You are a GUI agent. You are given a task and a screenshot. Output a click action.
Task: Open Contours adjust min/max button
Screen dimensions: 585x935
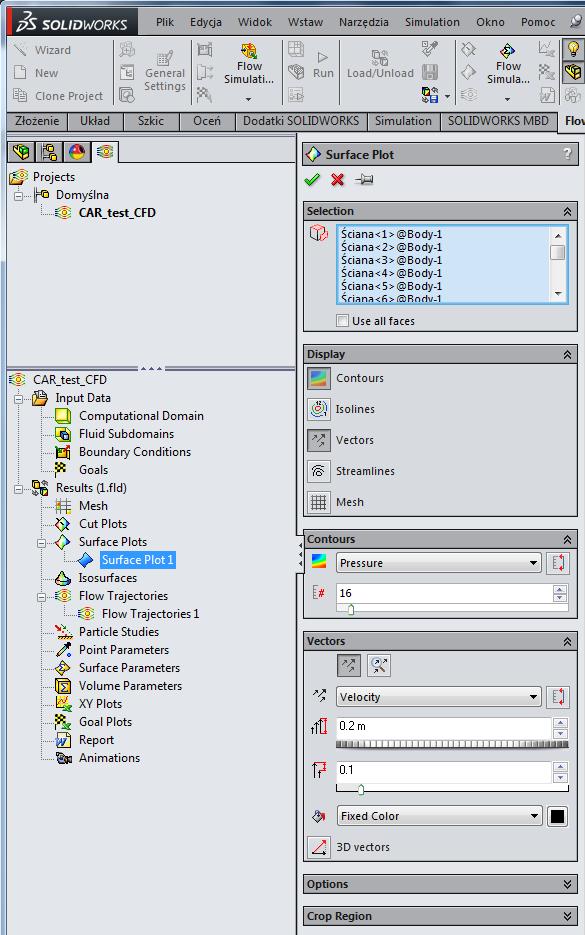[558, 563]
